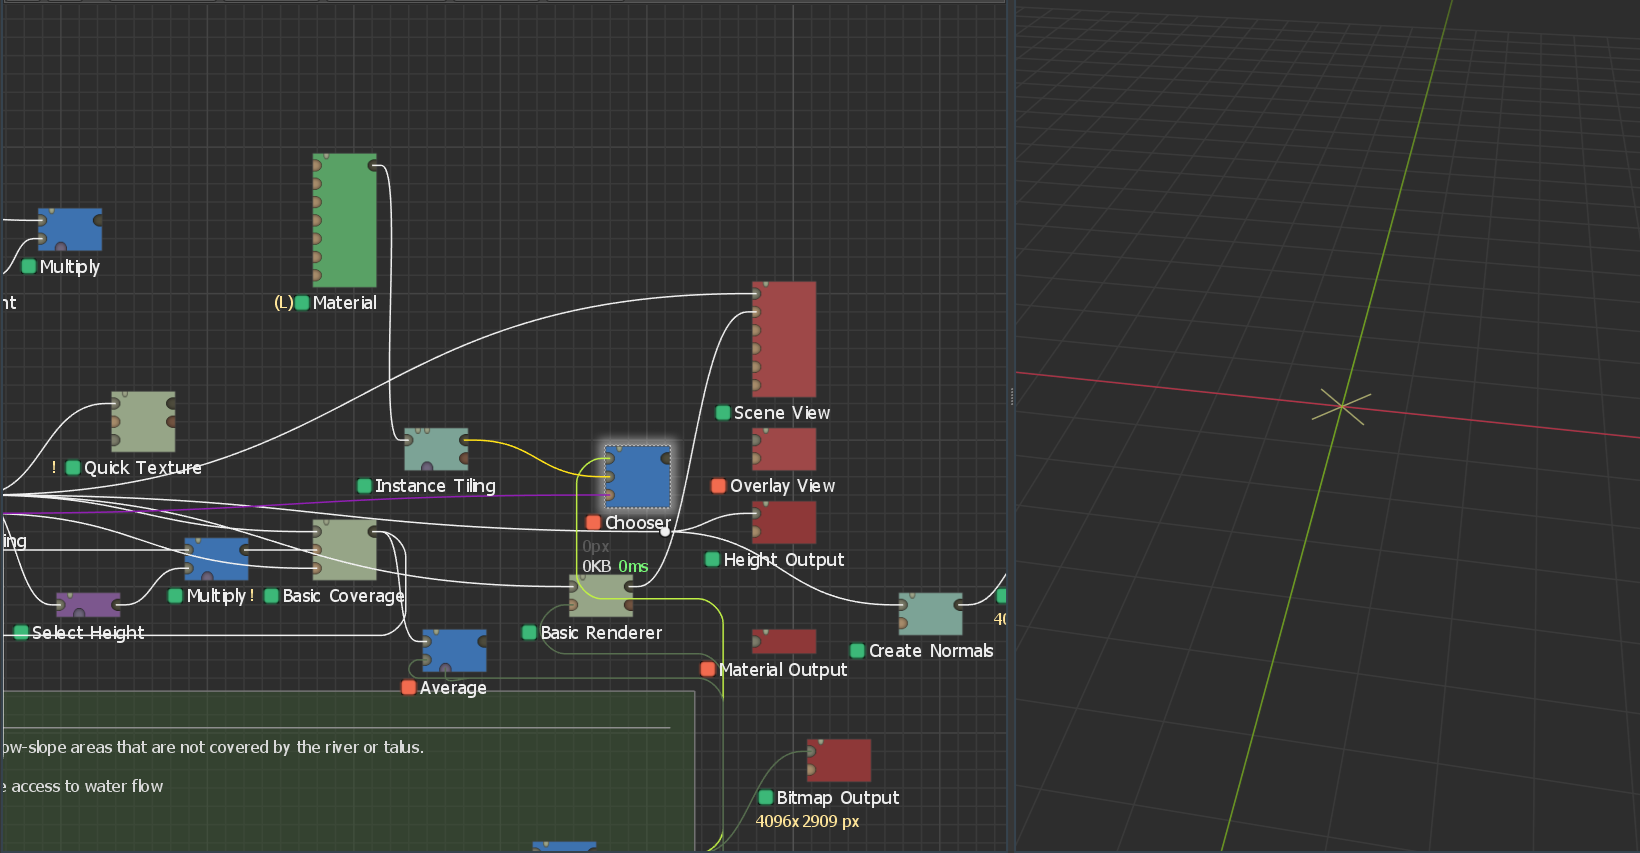The height and width of the screenshot is (853, 1640).
Task: Click the origin marker in the 3D viewport
Action: click(1341, 406)
